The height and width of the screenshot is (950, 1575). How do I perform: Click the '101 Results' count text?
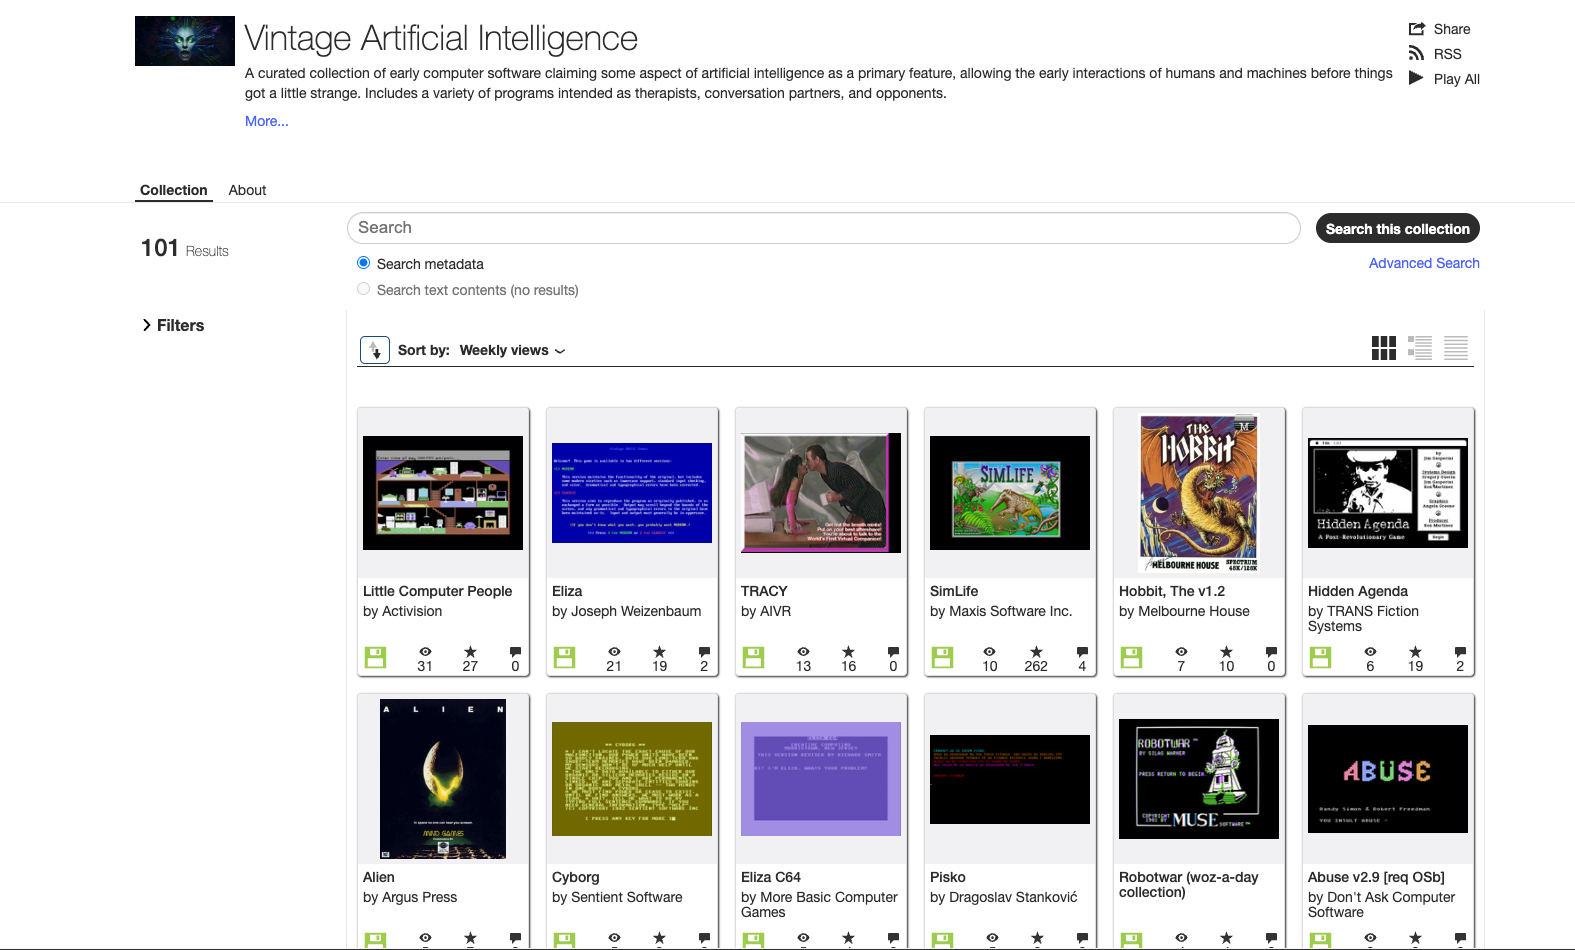(x=185, y=248)
